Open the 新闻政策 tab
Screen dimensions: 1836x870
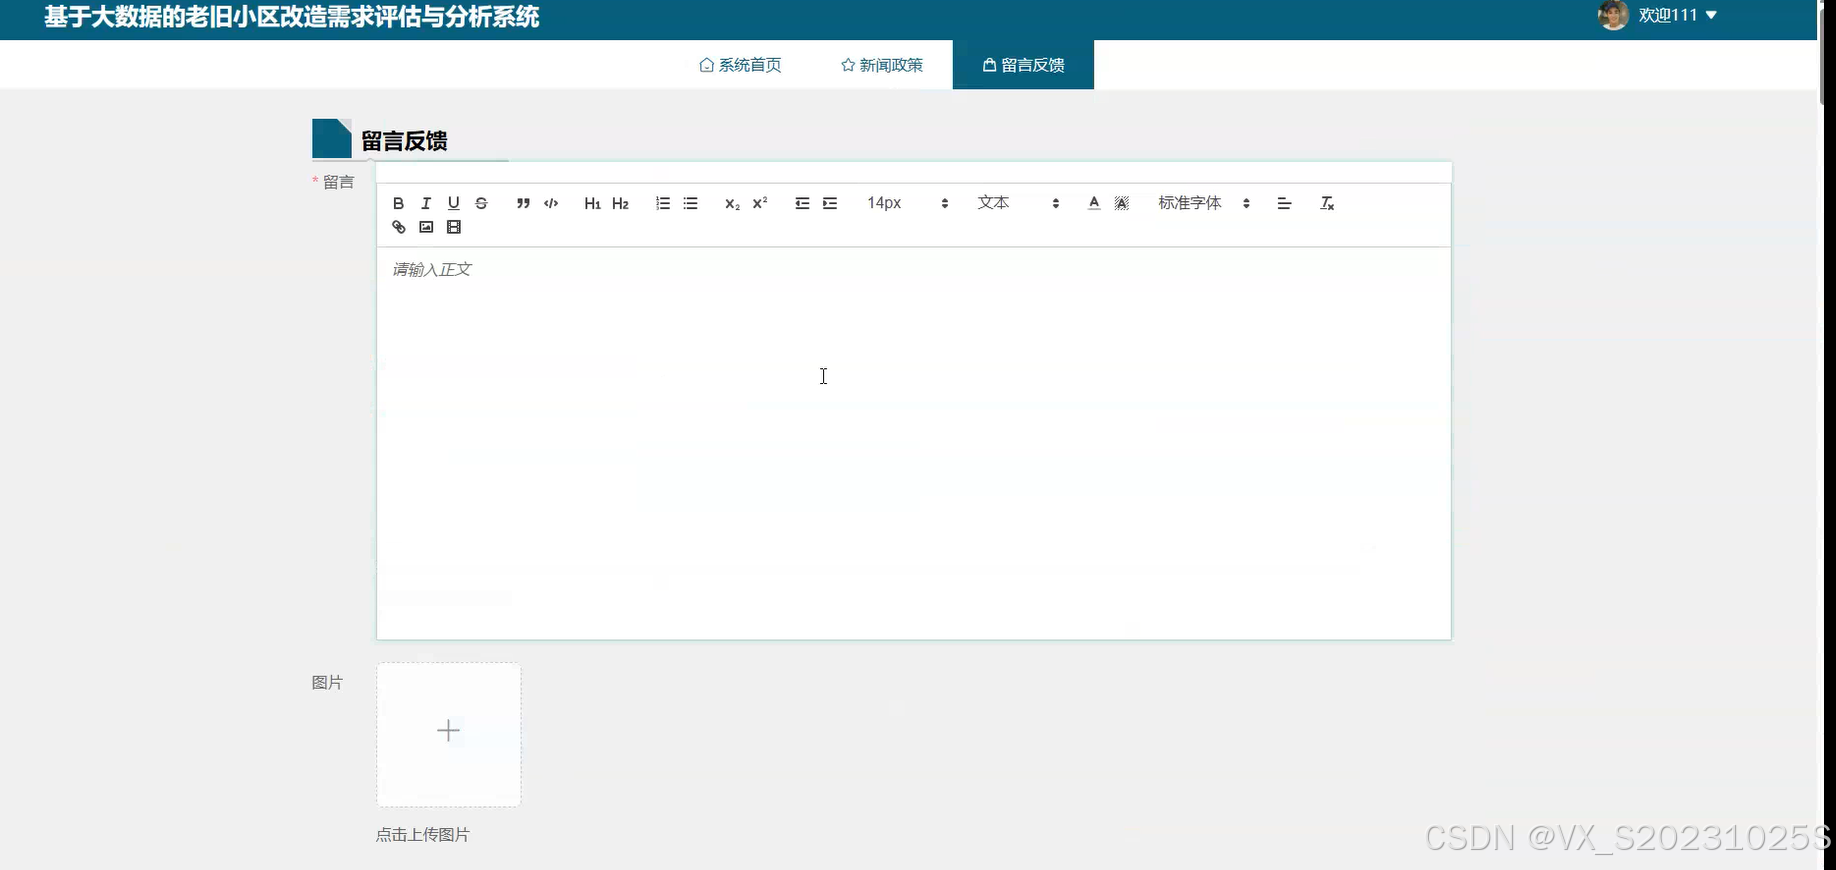[882, 65]
